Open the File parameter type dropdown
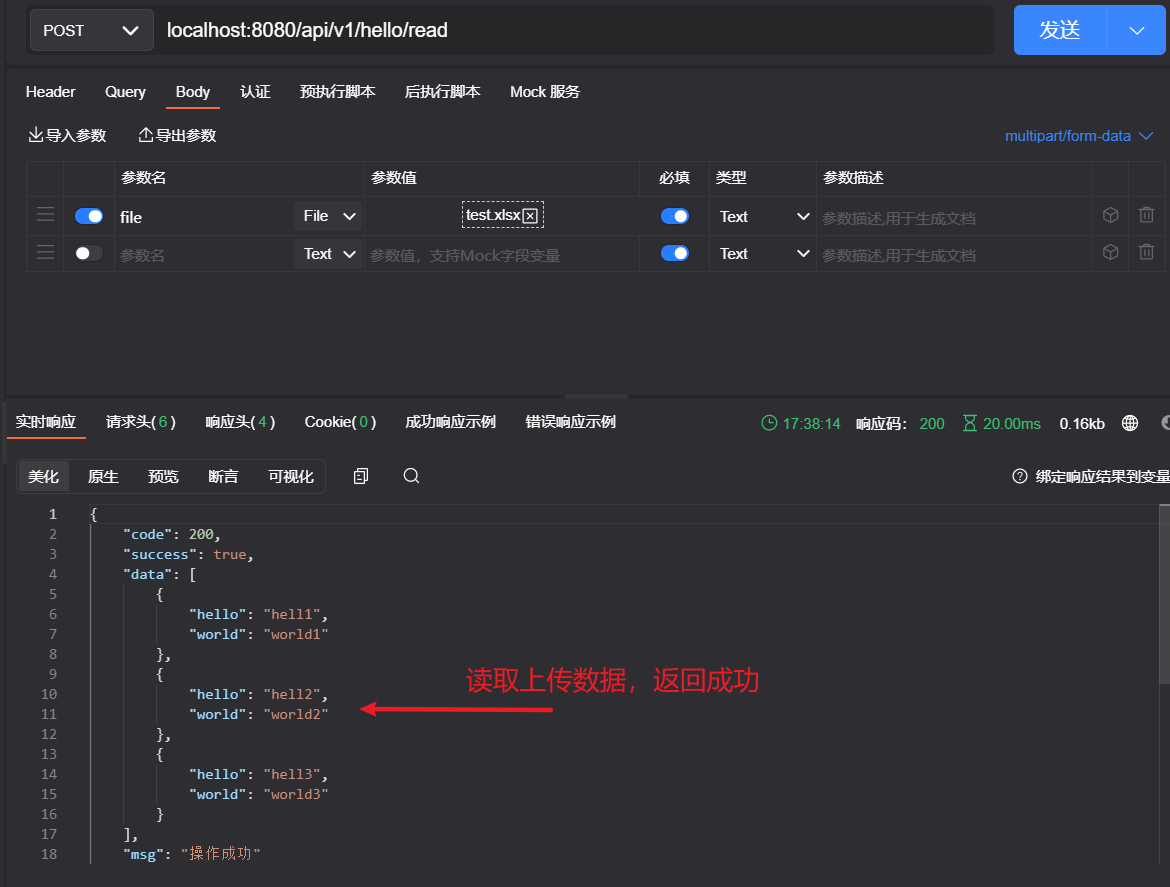The height and width of the screenshot is (887, 1170). click(x=328, y=216)
